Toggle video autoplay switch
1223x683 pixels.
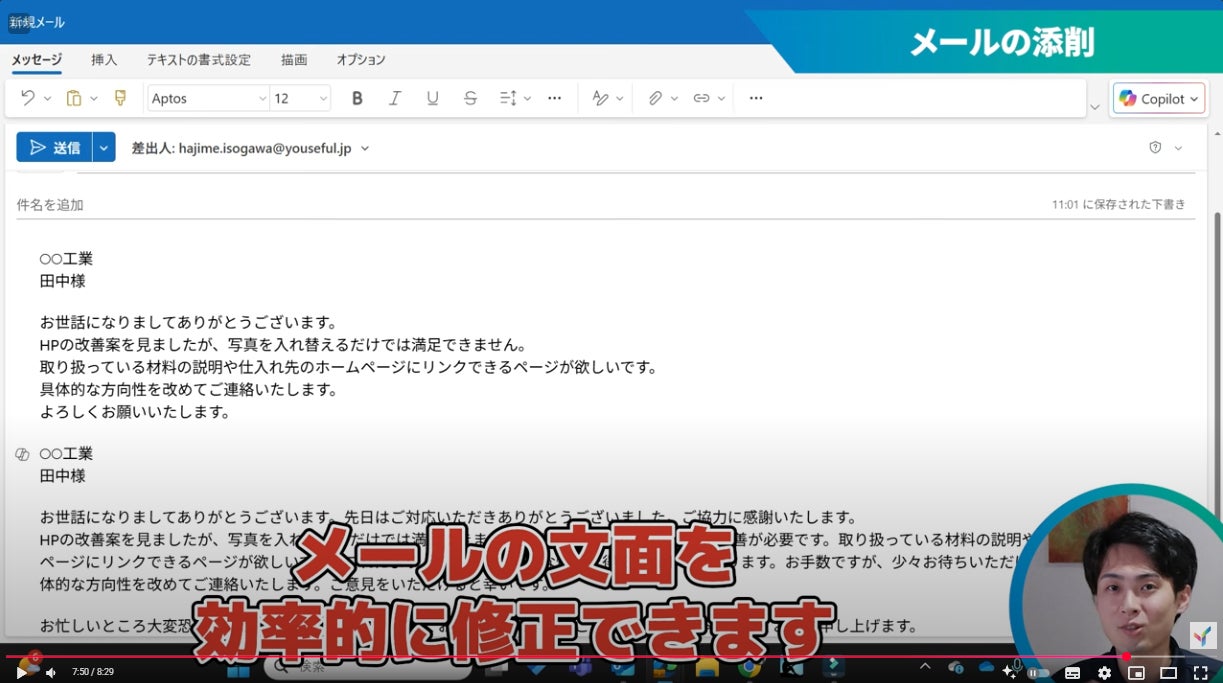pyautogui.click(x=1038, y=673)
